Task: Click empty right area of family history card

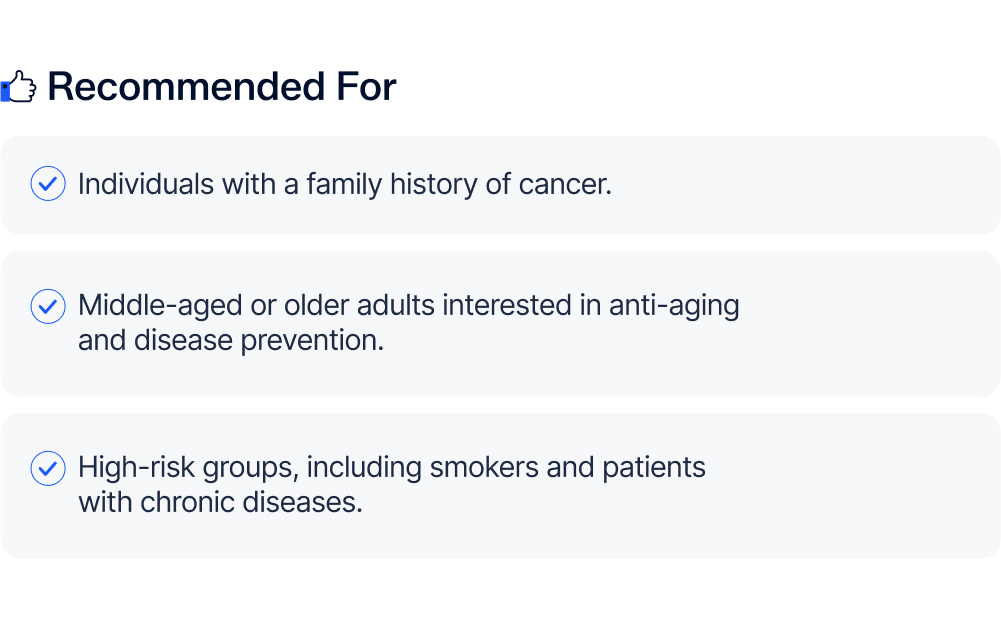Action: [x=850, y=185]
